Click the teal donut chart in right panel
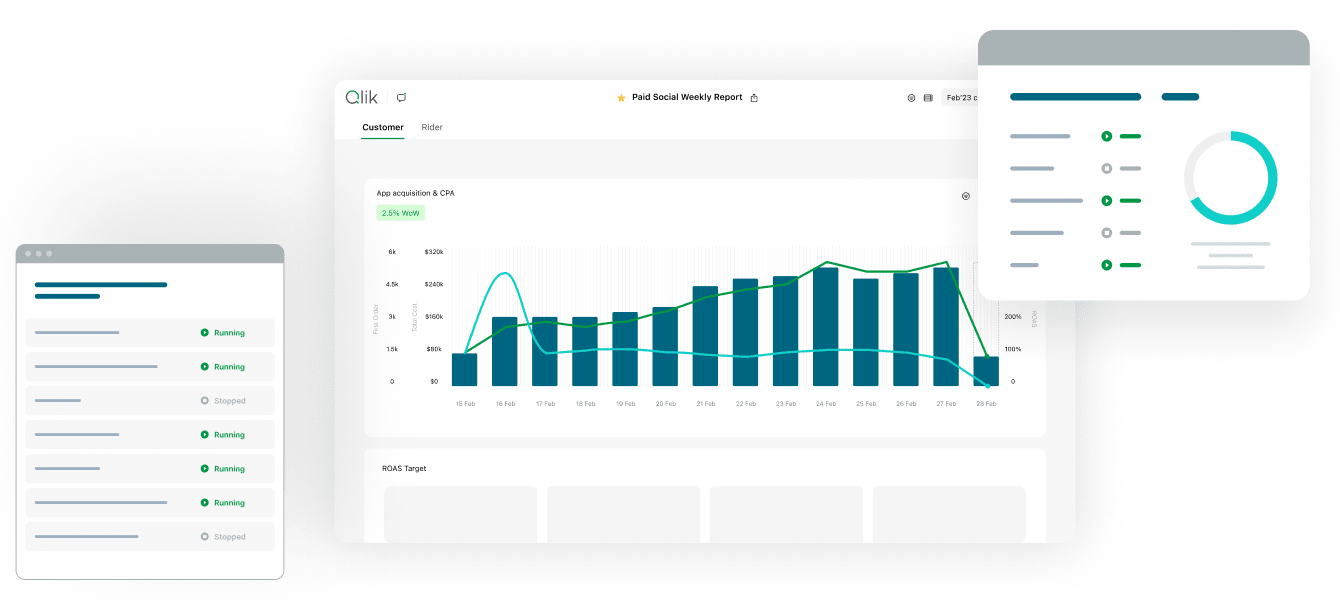Screen dimensions: 1340x600 coord(1230,176)
